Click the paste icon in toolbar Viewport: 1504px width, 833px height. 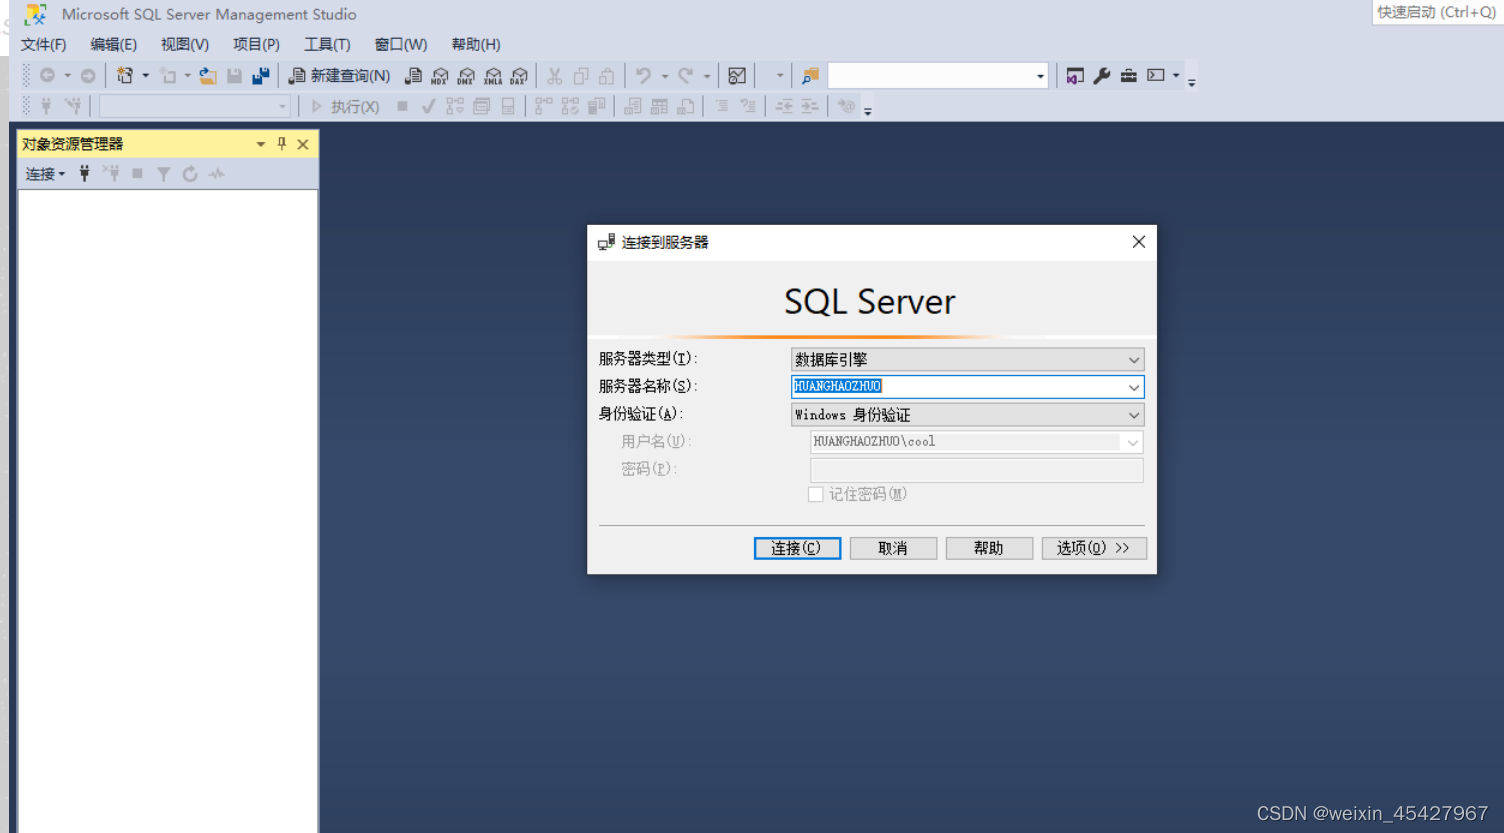pos(607,76)
